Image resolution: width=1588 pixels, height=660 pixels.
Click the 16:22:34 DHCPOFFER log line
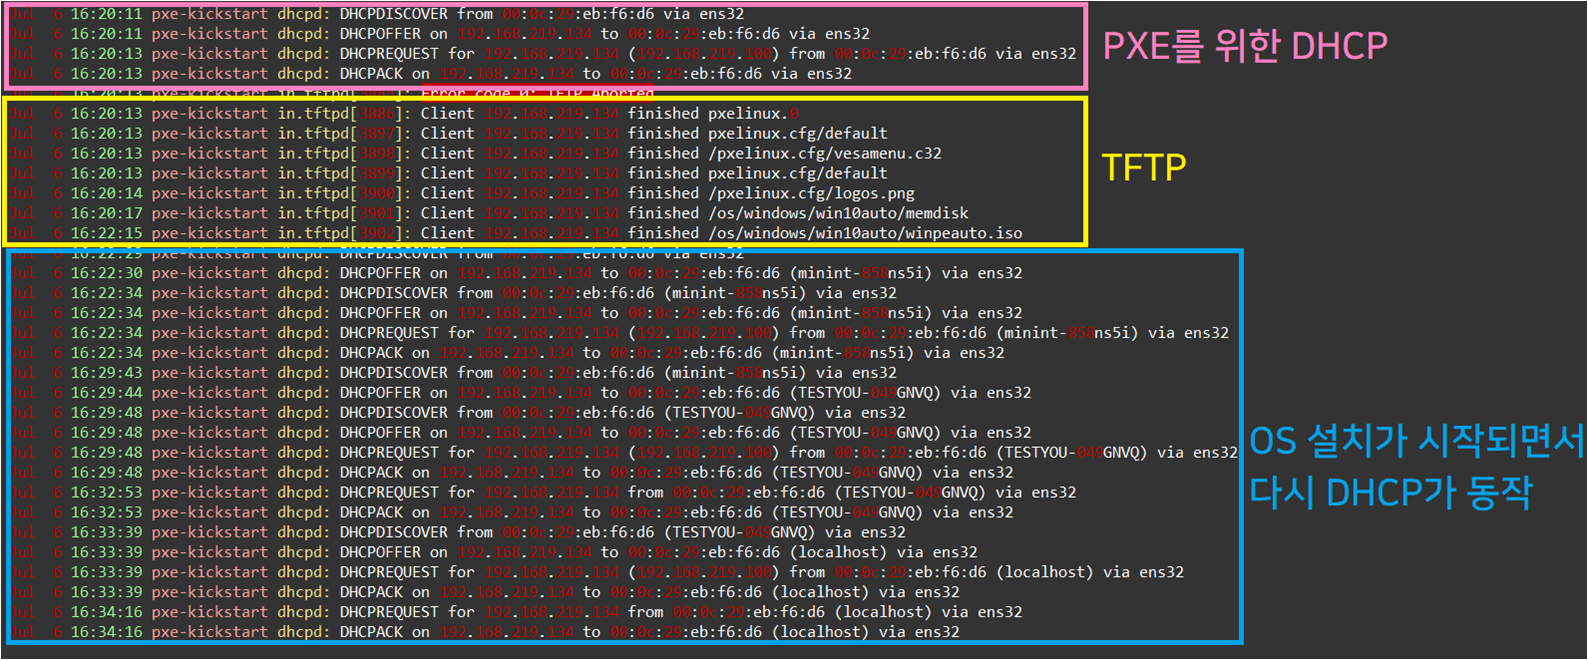coord(516,313)
